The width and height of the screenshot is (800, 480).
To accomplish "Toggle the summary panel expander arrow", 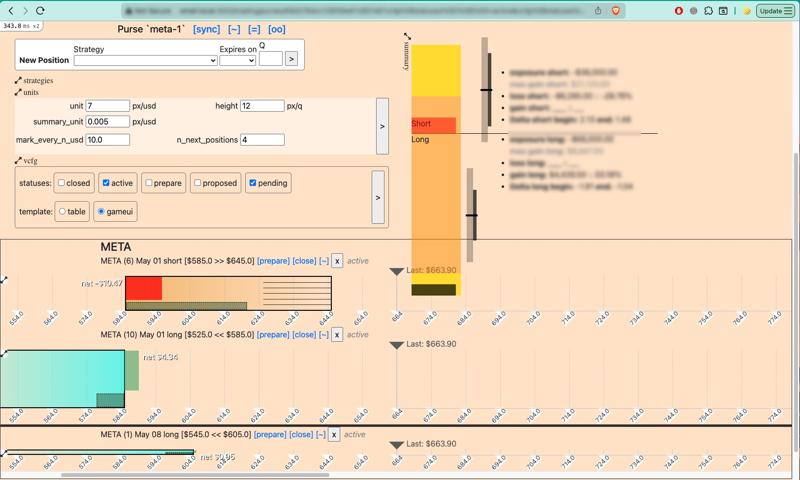I will click(407, 37).
